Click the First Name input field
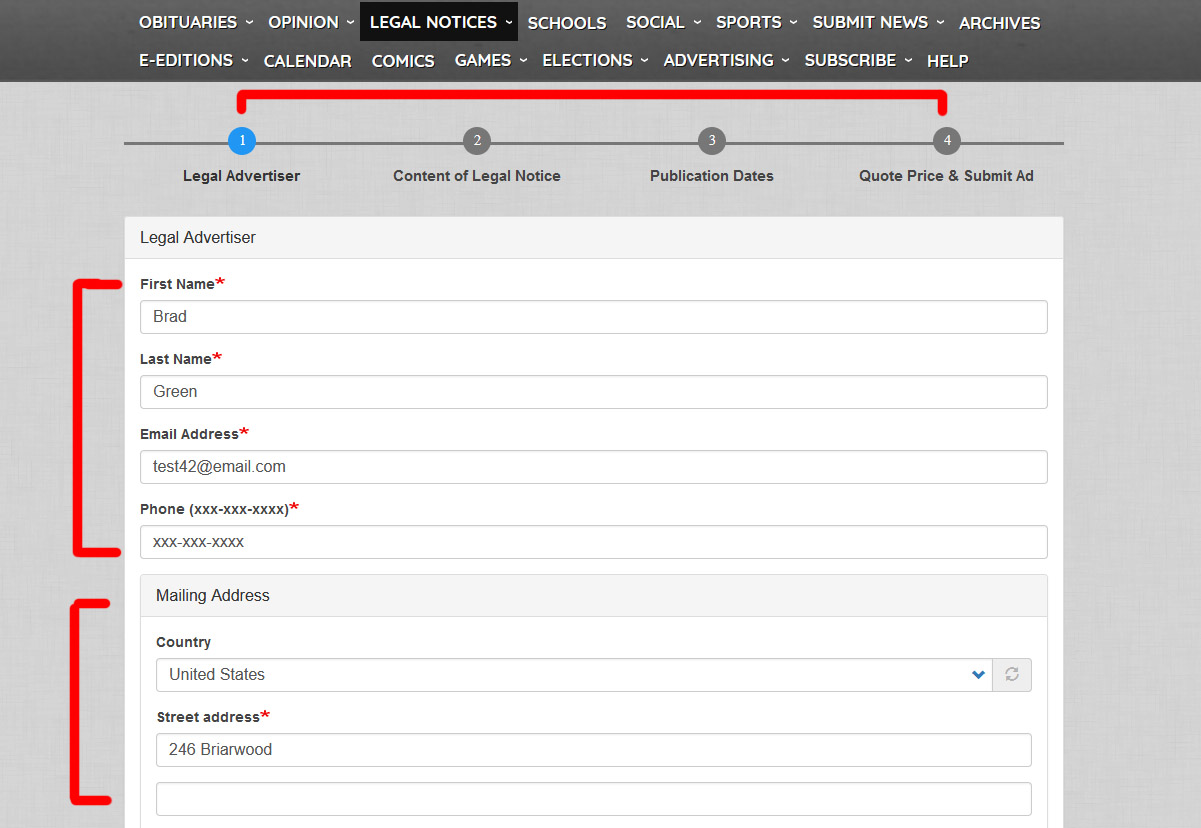 [x=593, y=317]
